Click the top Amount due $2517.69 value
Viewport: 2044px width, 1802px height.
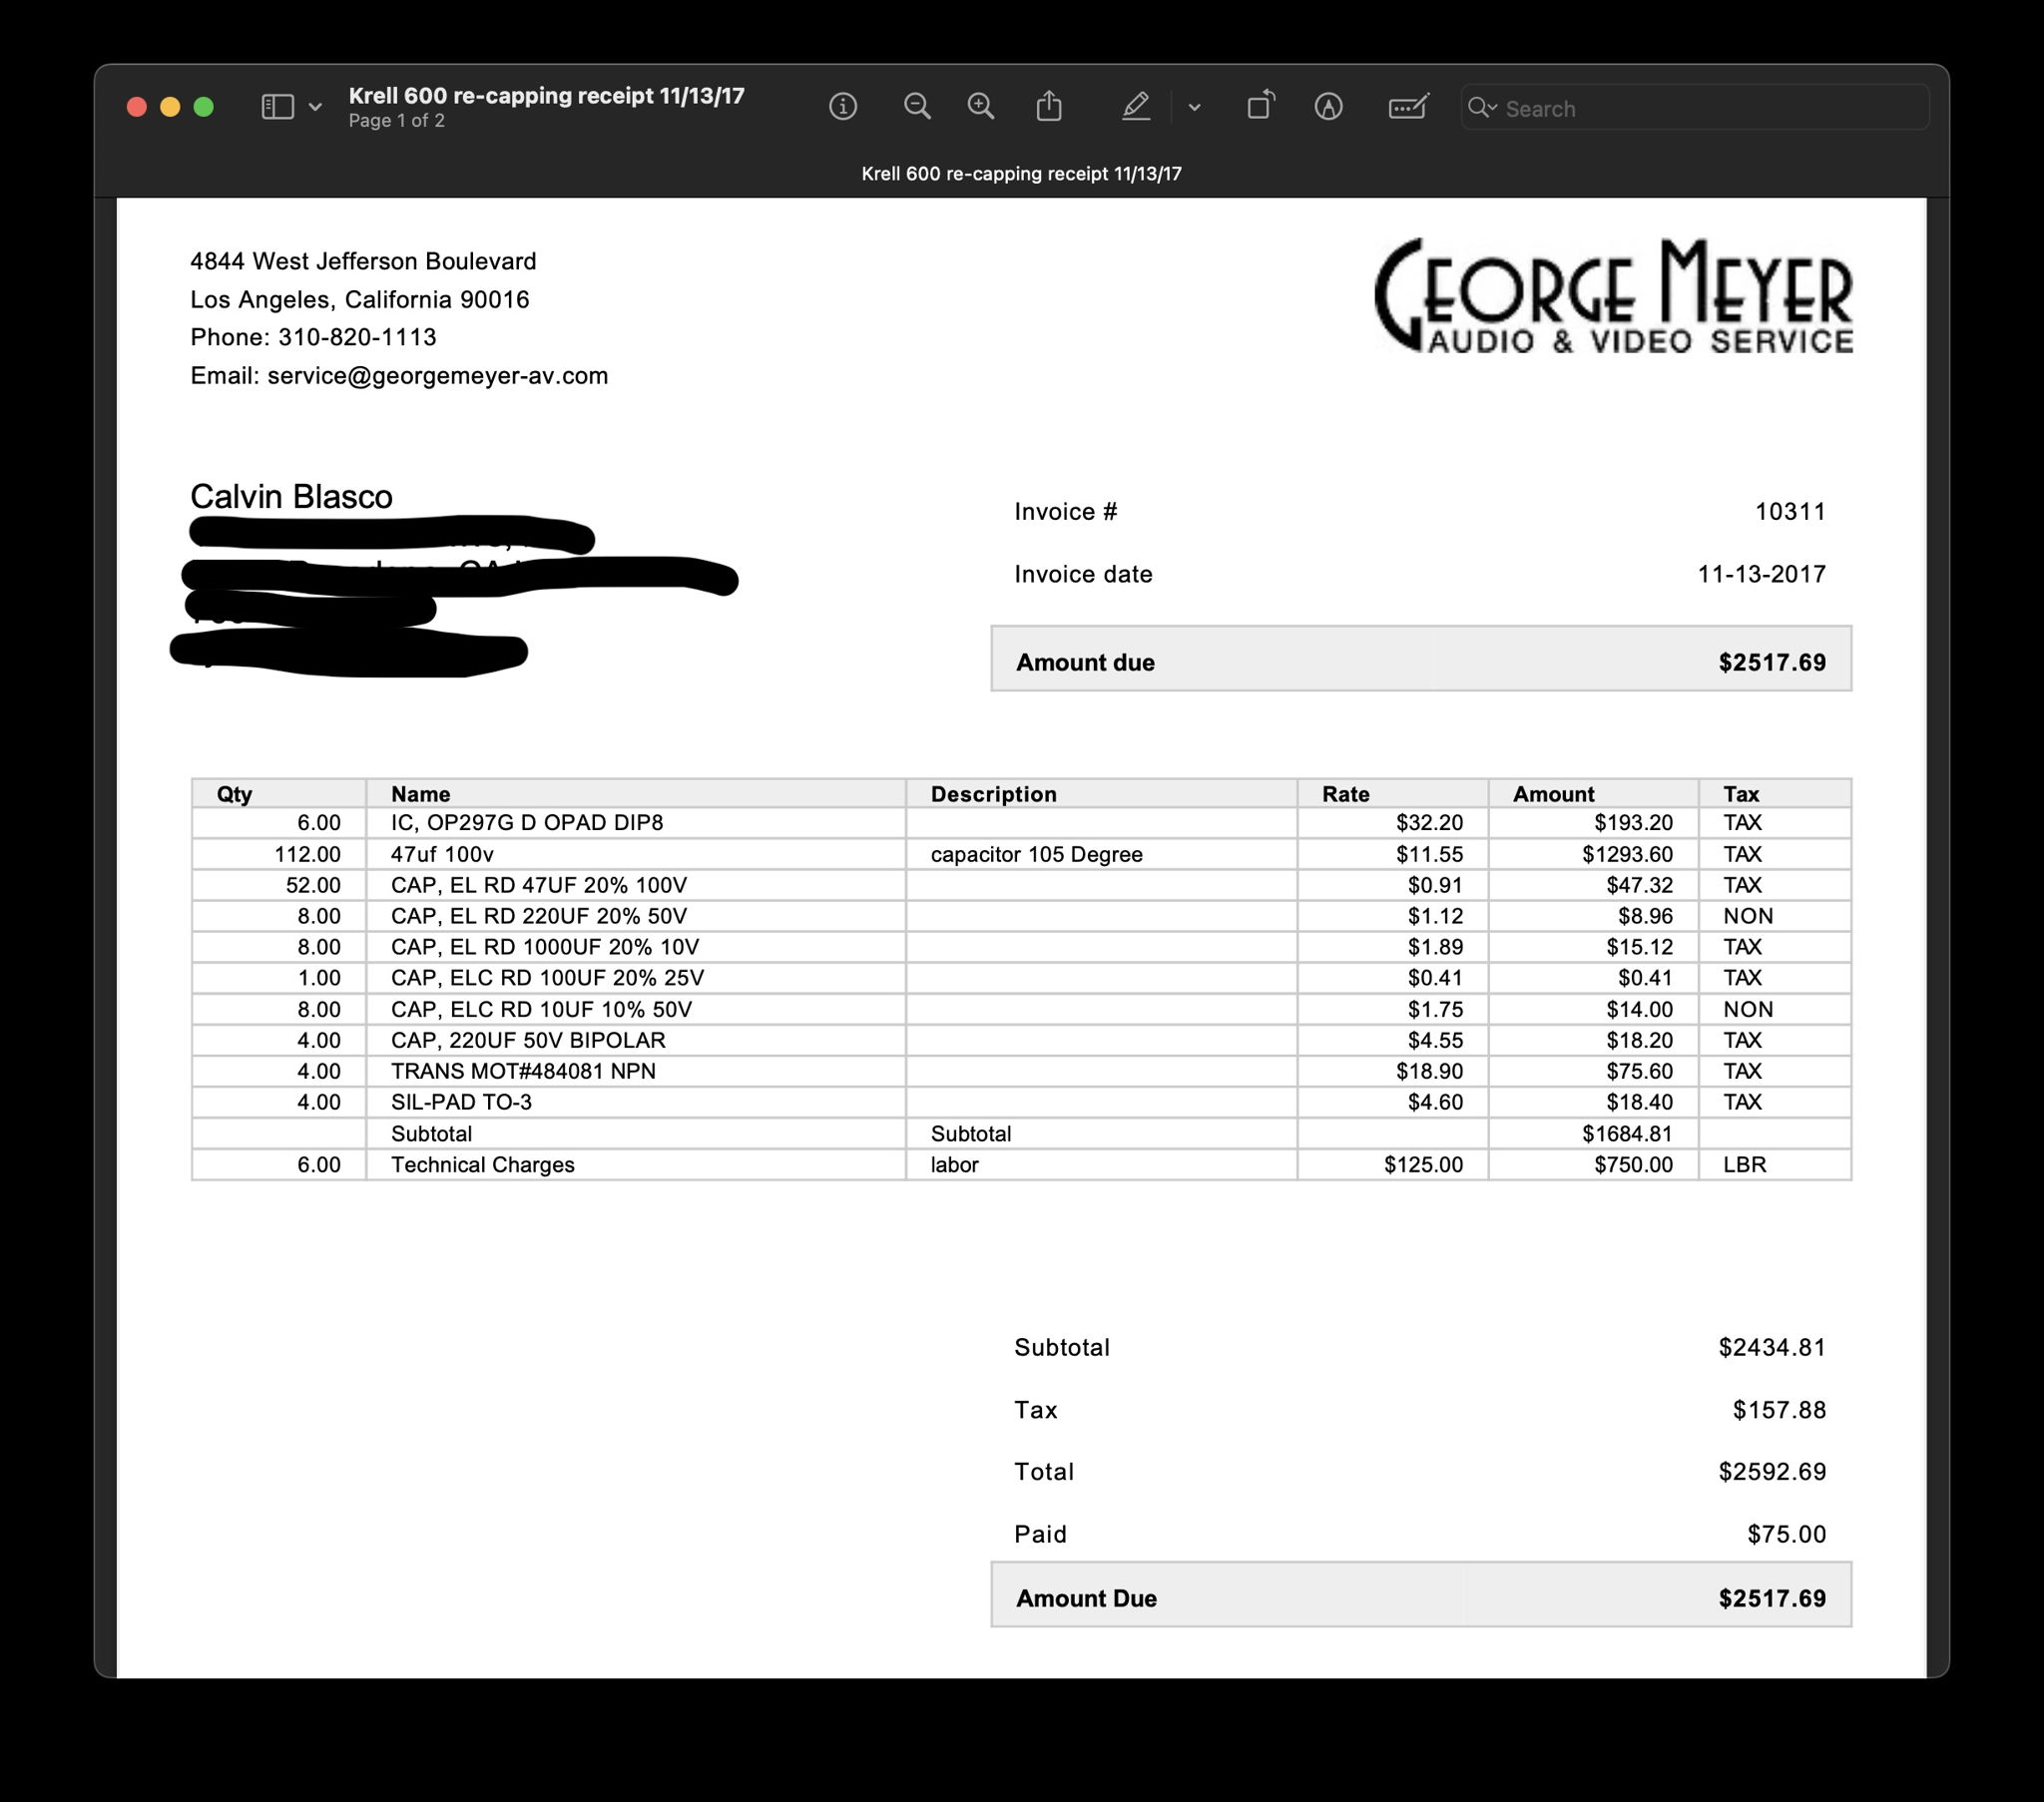1772,662
